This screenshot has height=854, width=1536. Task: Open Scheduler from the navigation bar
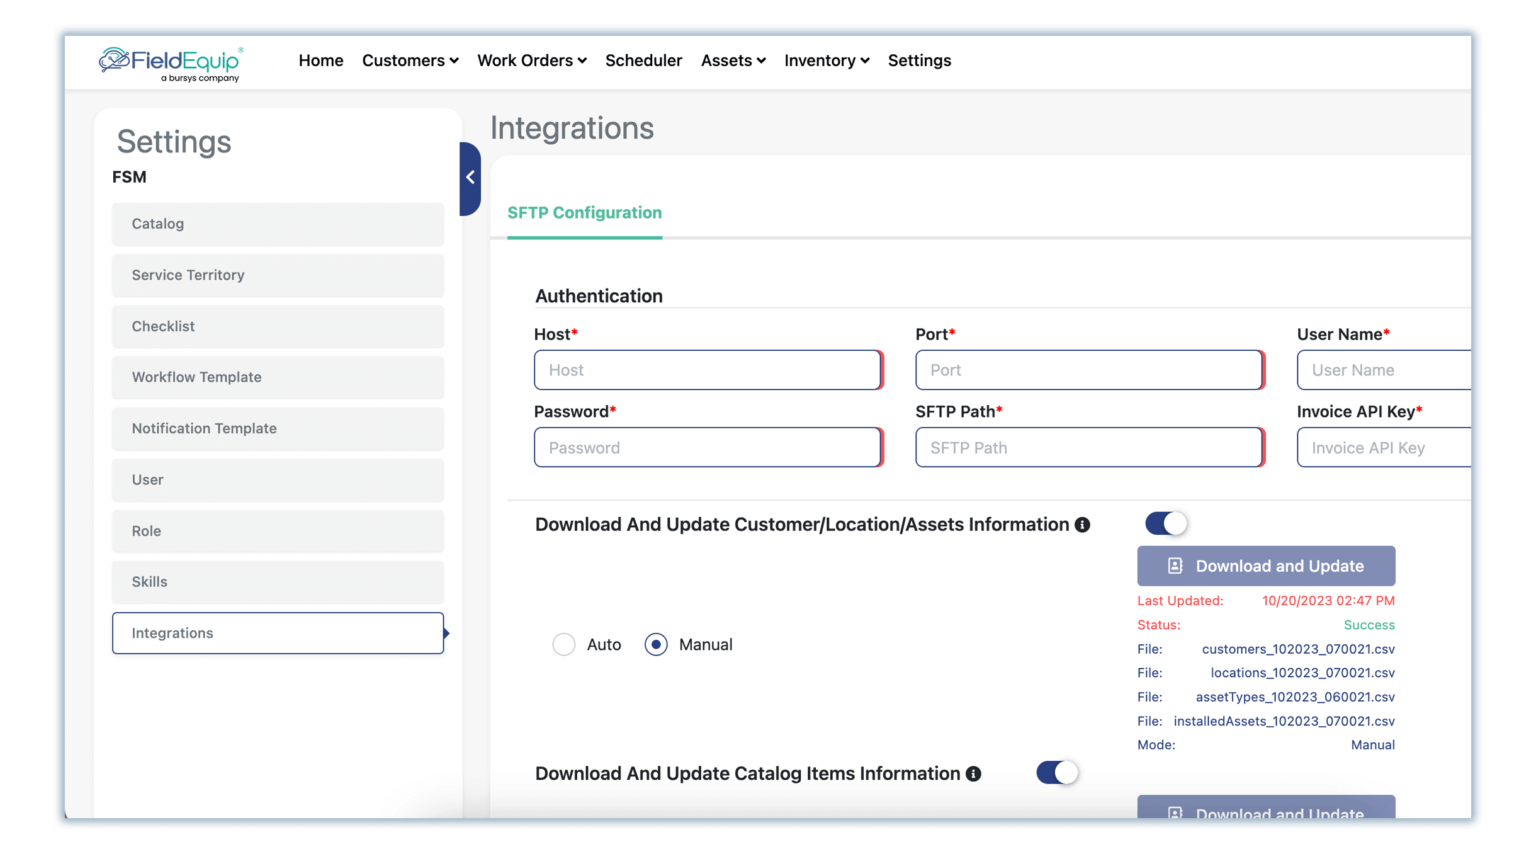click(643, 60)
